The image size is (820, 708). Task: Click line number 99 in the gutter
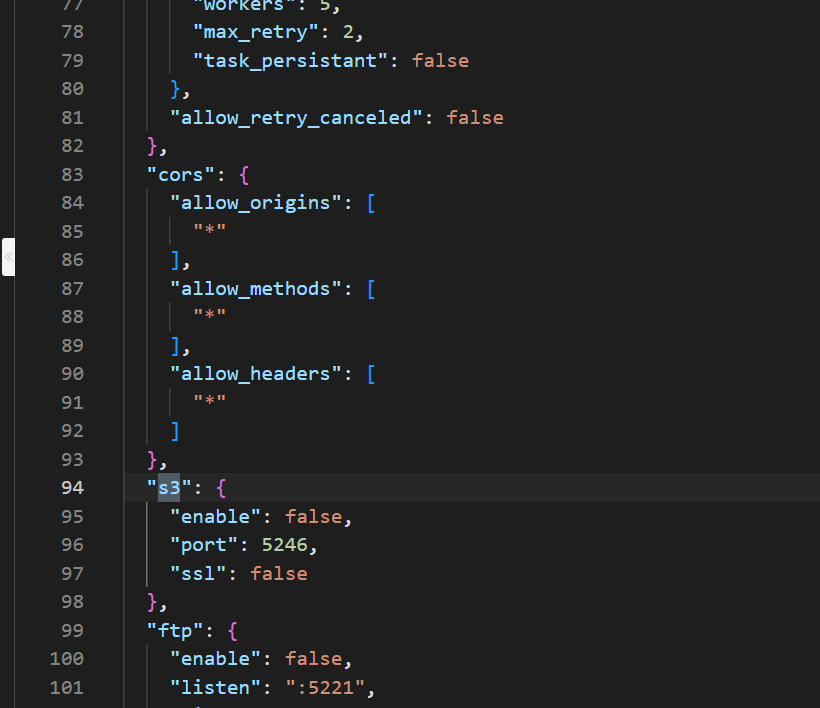coord(72,630)
